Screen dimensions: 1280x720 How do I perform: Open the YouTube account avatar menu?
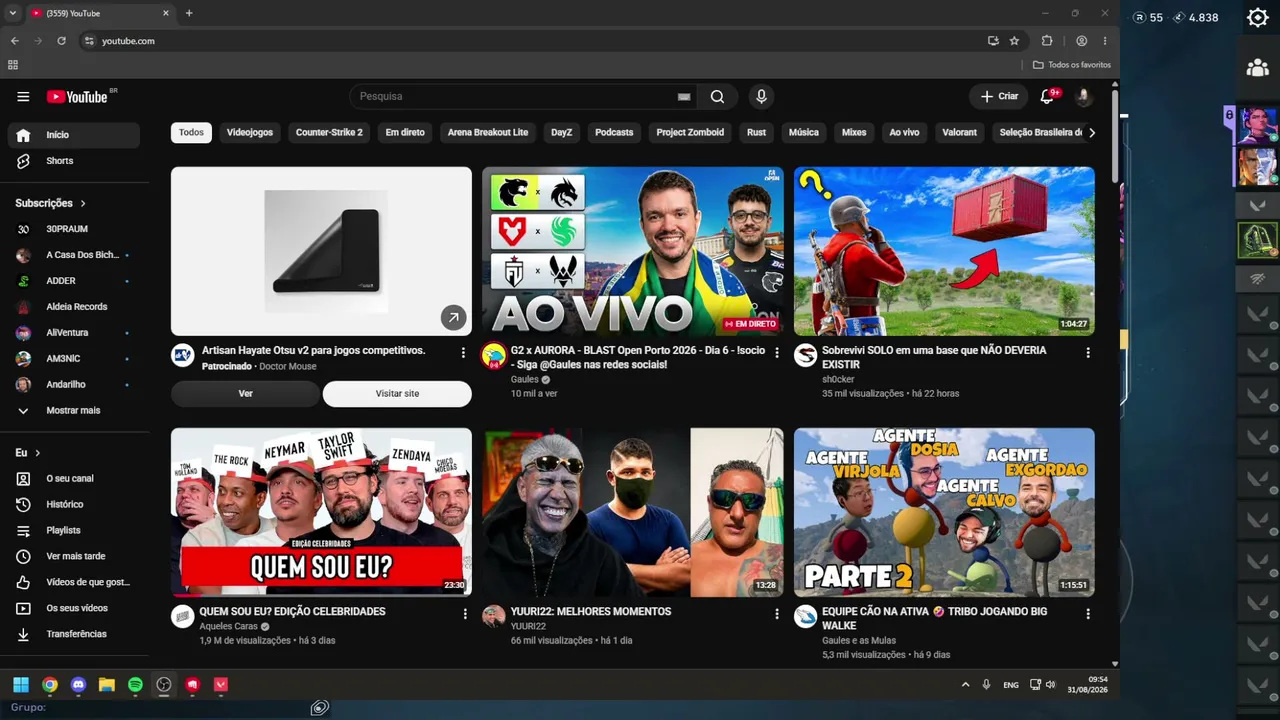click(x=1083, y=97)
